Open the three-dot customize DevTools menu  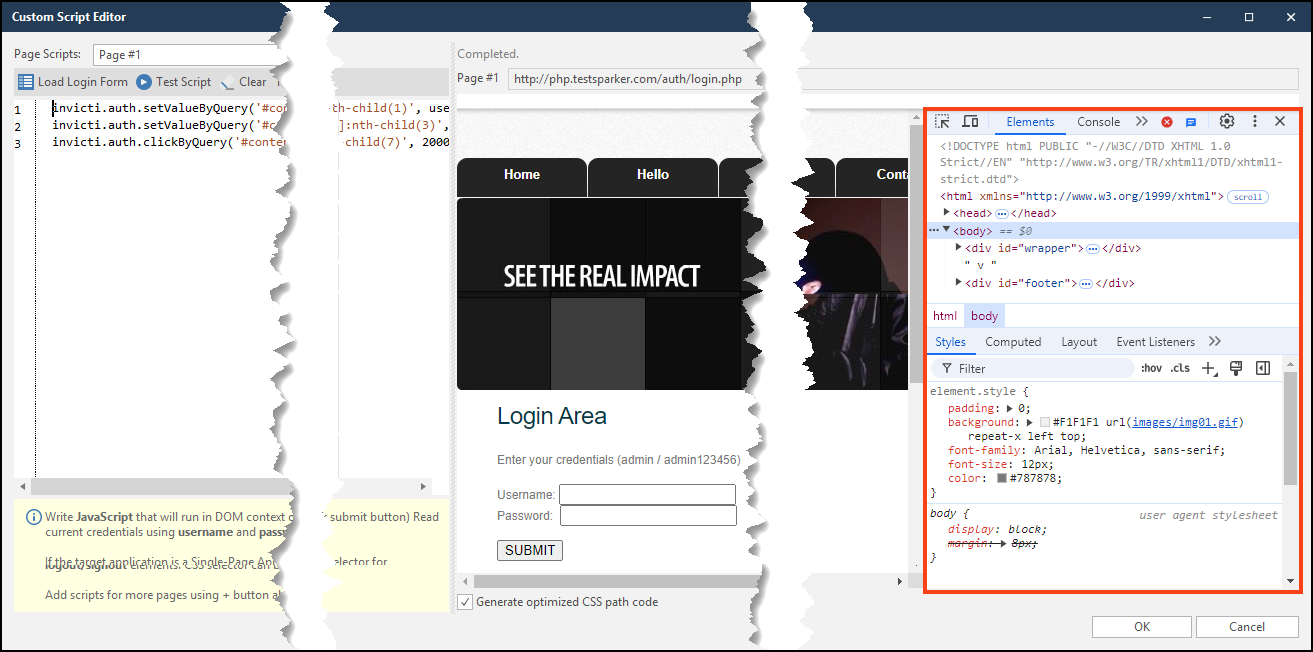(x=1254, y=121)
